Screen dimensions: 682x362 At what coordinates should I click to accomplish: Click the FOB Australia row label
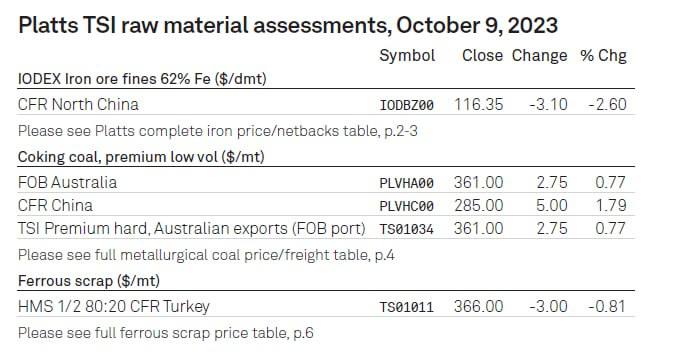(x=67, y=182)
